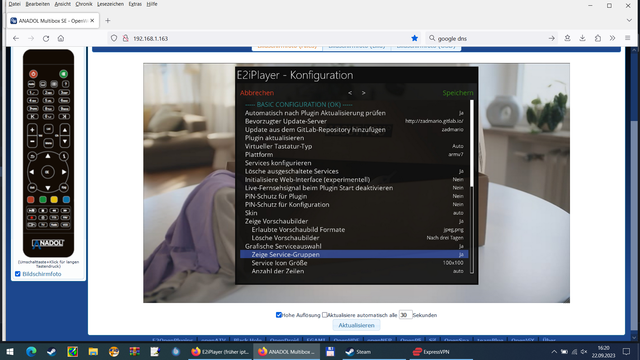Screen dimensions: 640x360
Task: Open a new browser tab with plus
Action: (108, 20)
